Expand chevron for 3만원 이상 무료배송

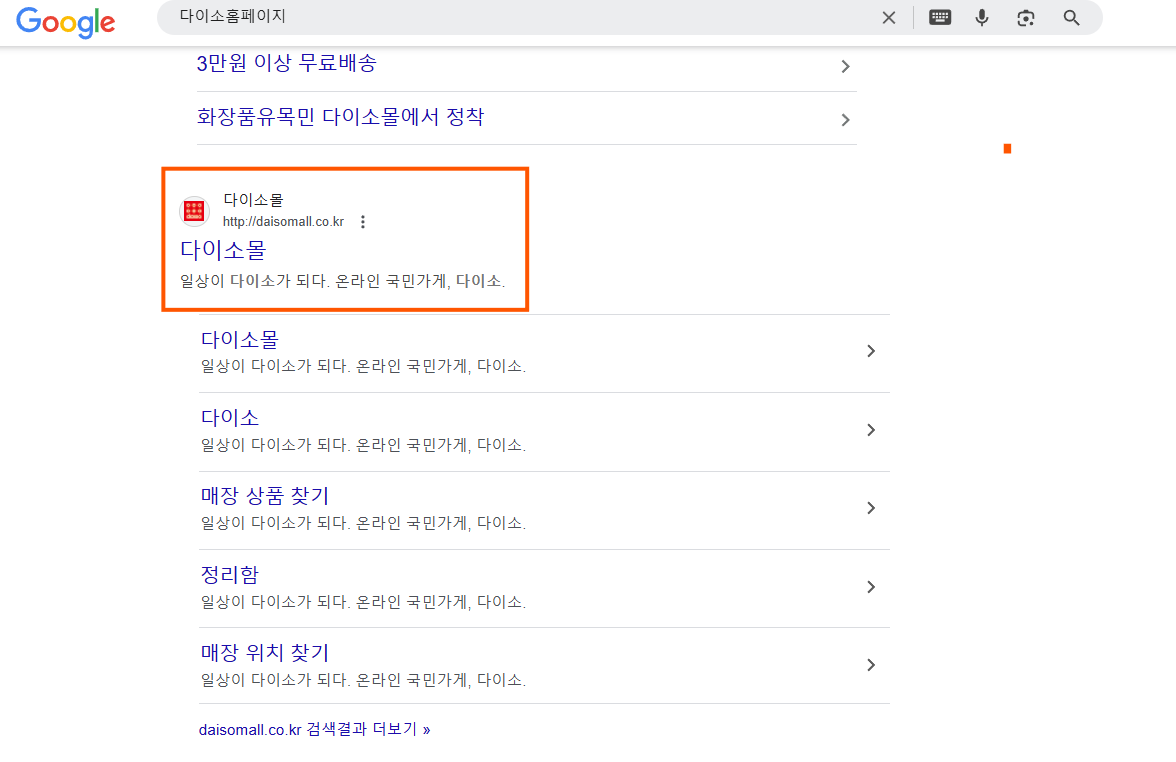[x=845, y=67]
